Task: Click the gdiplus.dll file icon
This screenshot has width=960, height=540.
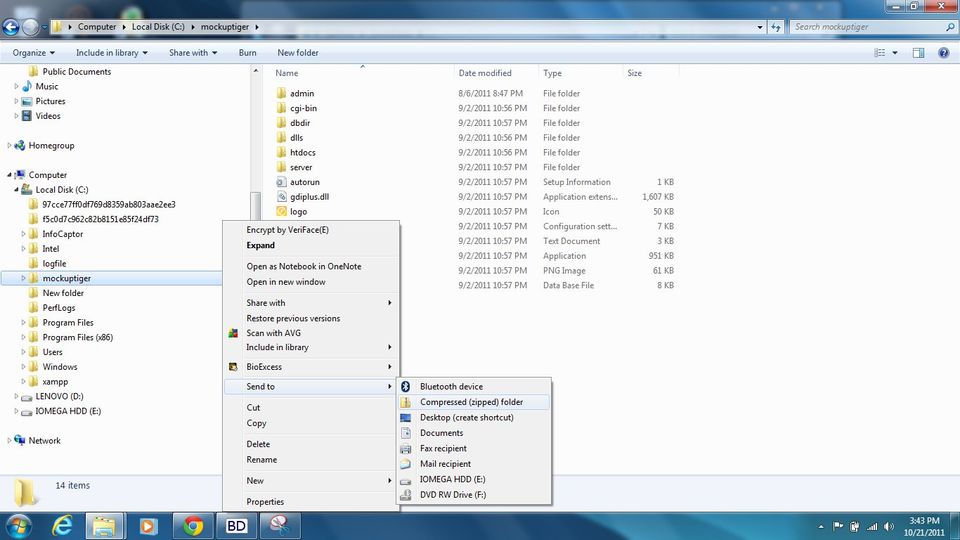Action: click(x=281, y=197)
